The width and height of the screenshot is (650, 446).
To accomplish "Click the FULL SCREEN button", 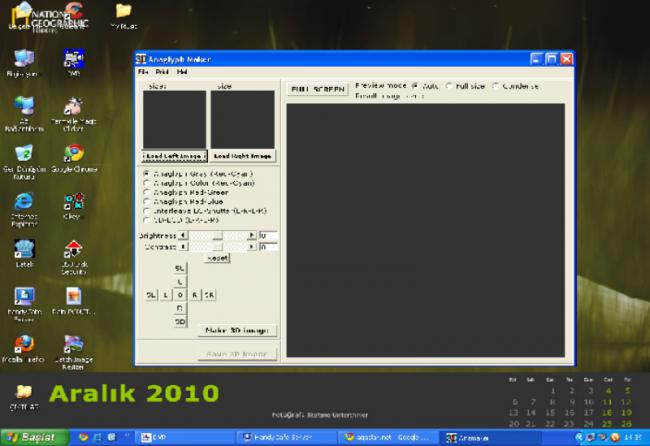I will pyautogui.click(x=318, y=89).
